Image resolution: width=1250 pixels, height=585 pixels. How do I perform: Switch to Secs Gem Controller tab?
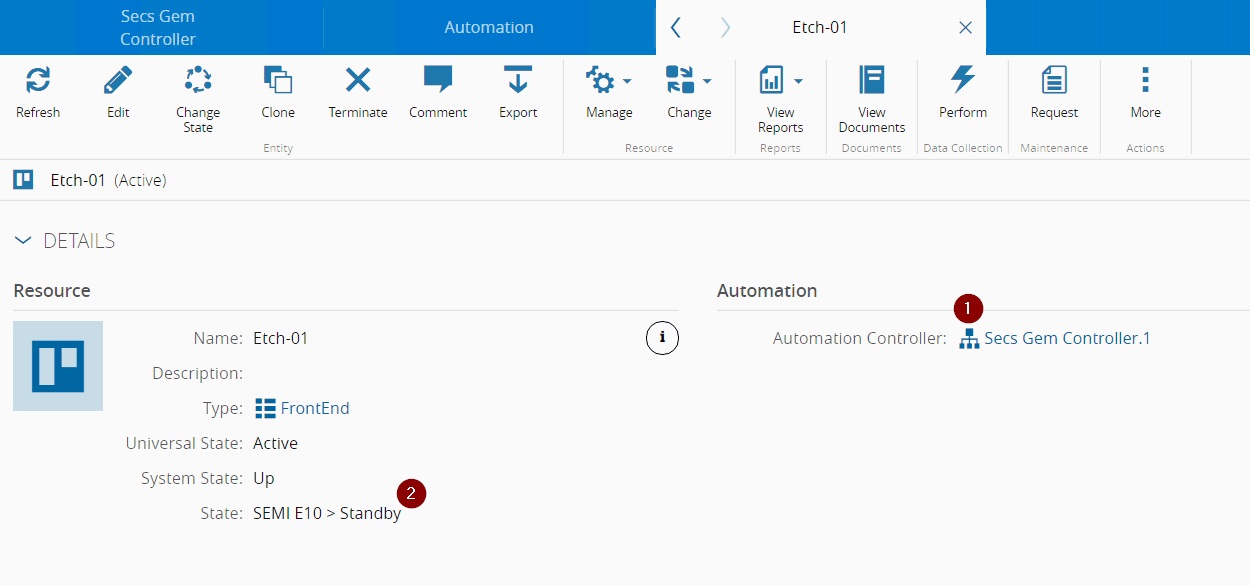(x=158, y=28)
